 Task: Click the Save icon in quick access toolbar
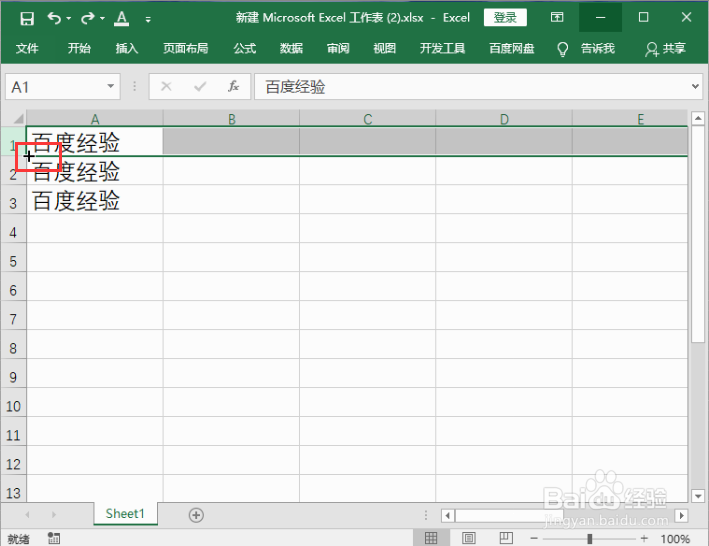click(x=27, y=19)
